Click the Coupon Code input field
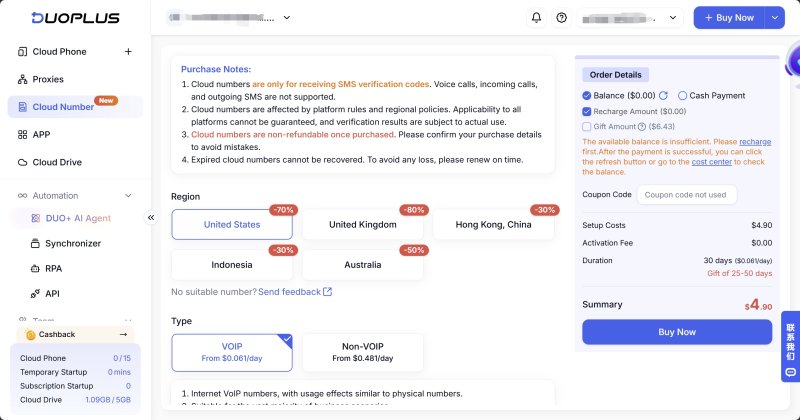 (x=687, y=195)
